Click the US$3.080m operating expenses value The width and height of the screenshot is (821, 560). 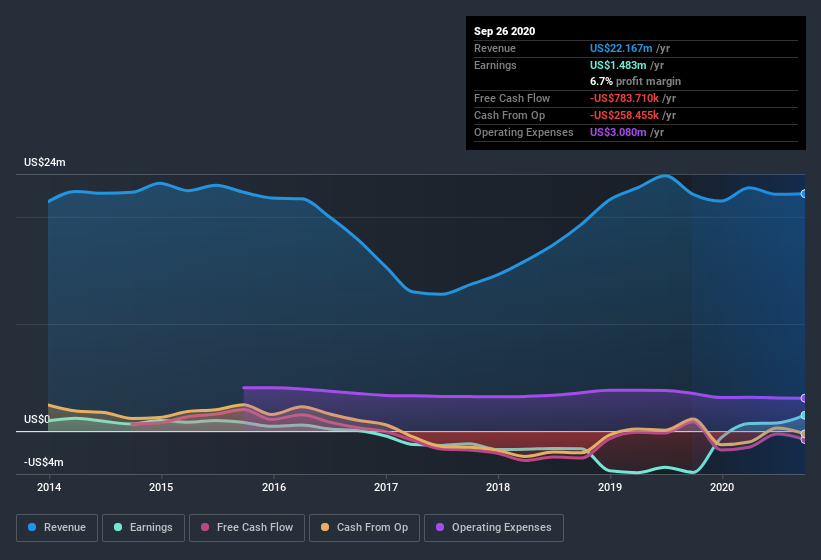coord(618,132)
